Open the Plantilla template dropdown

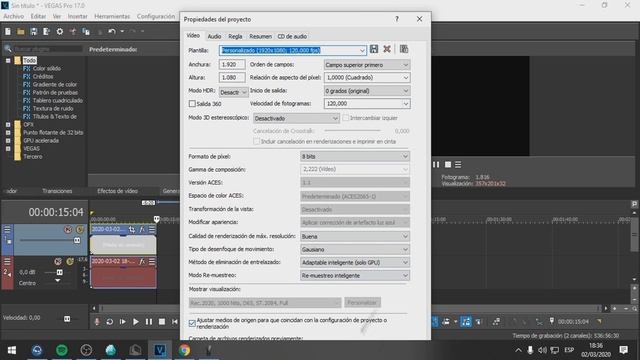pos(362,50)
